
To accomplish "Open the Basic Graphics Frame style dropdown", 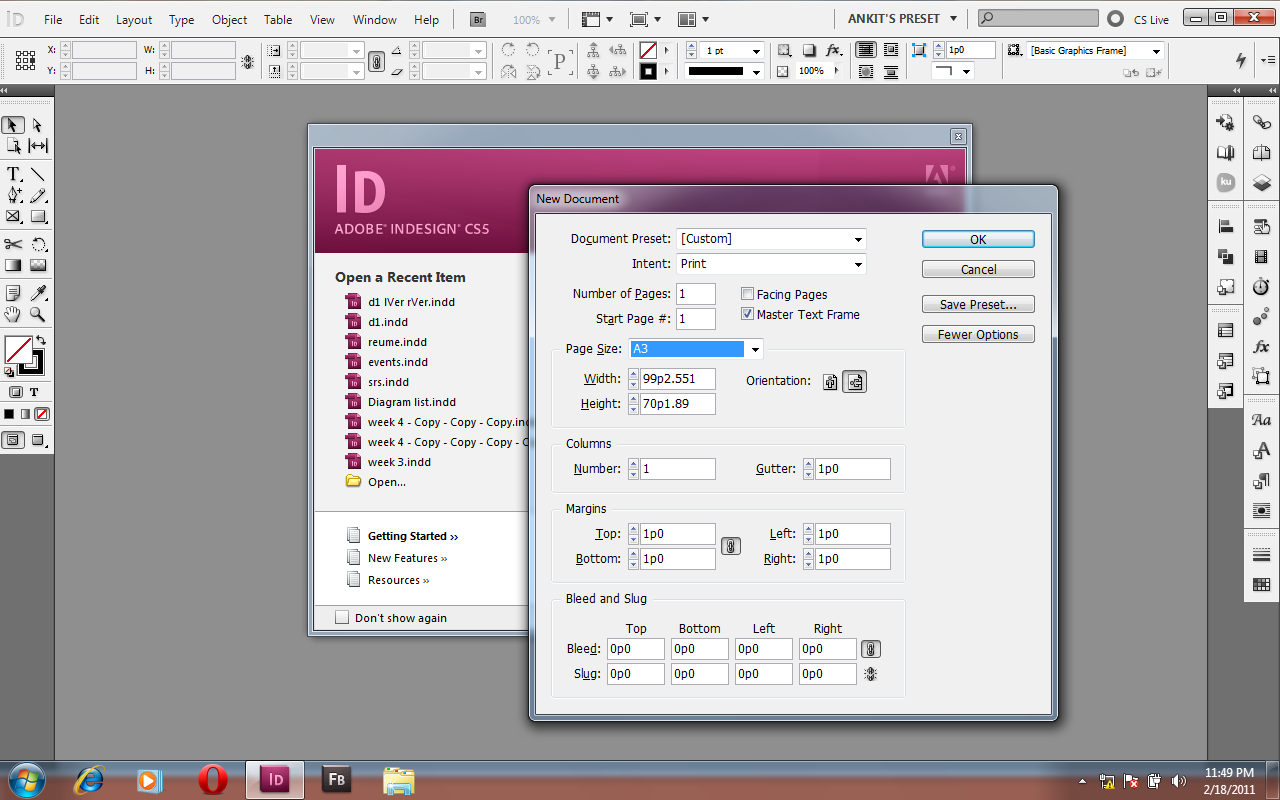I will (1096, 51).
